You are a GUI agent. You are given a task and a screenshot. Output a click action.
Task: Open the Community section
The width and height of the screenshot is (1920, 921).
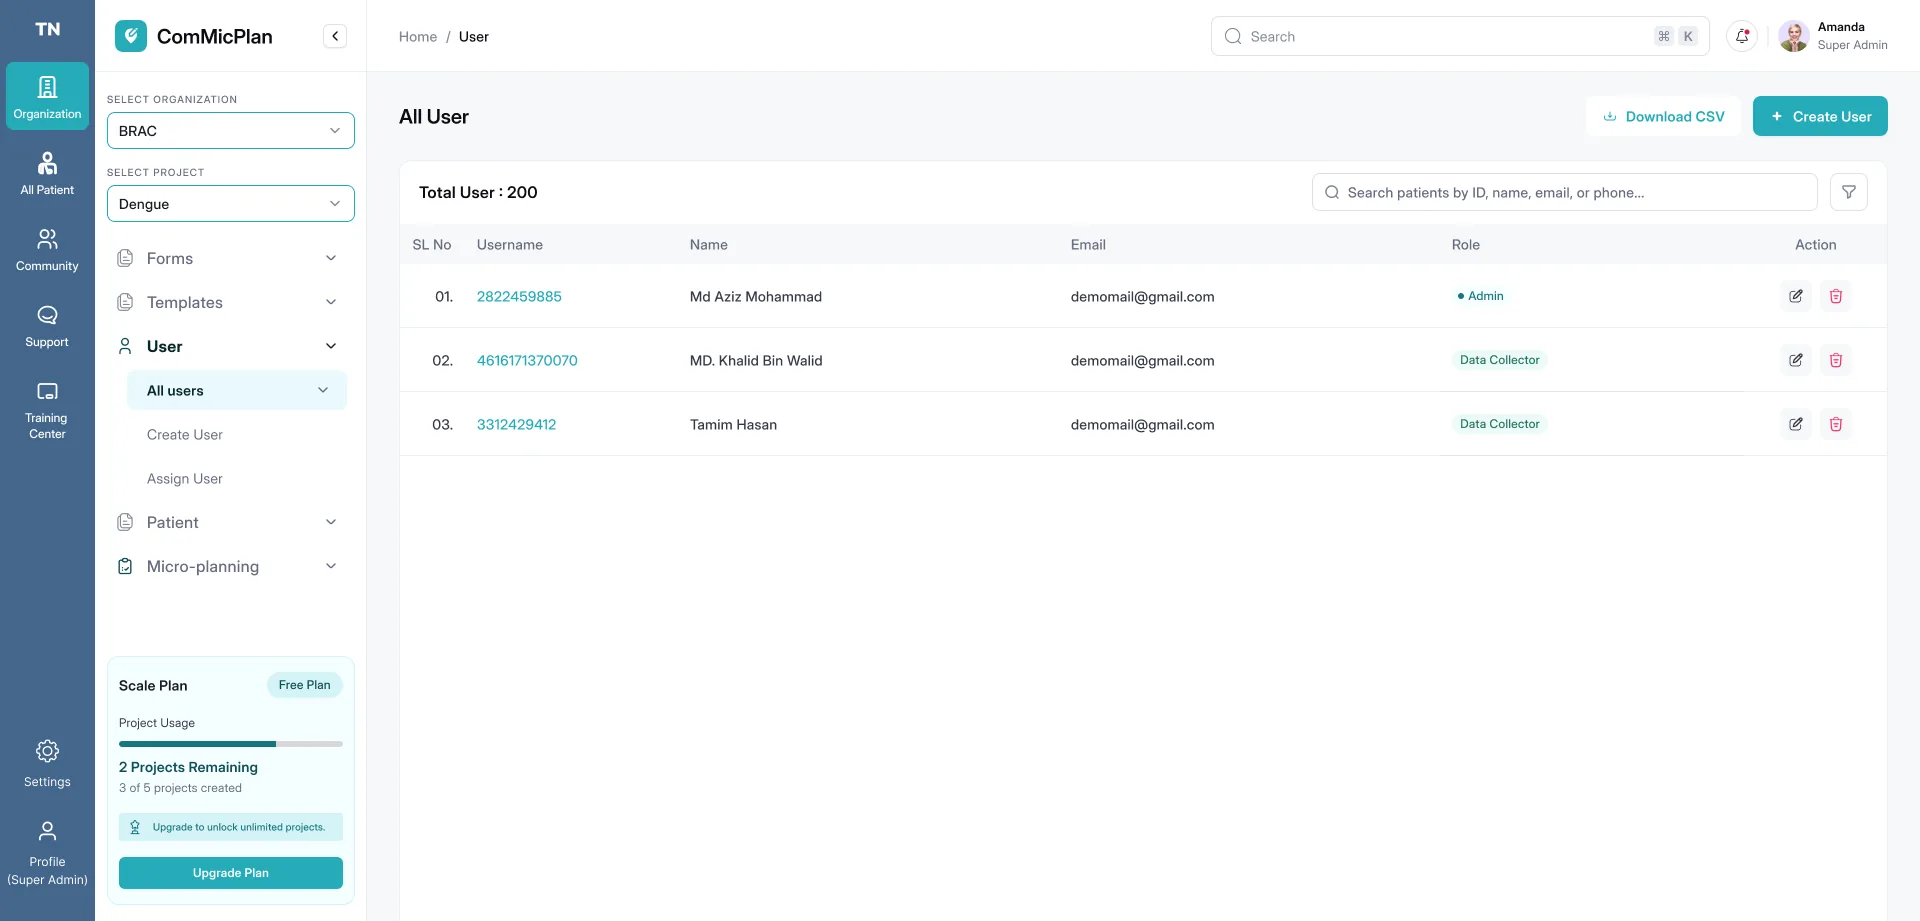click(x=47, y=249)
